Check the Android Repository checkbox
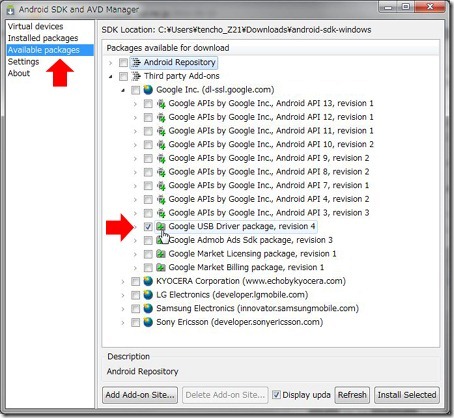454x418 pixels. (x=123, y=62)
